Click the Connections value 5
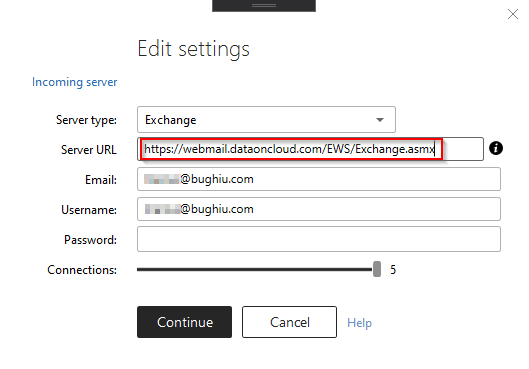 pyautogui.click(x=393, y=270)
